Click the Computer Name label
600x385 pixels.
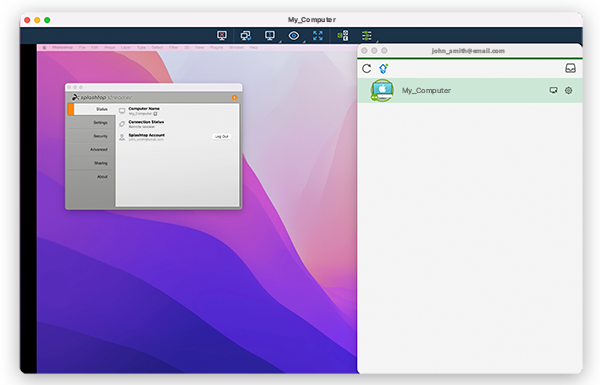tap(144, 109)
